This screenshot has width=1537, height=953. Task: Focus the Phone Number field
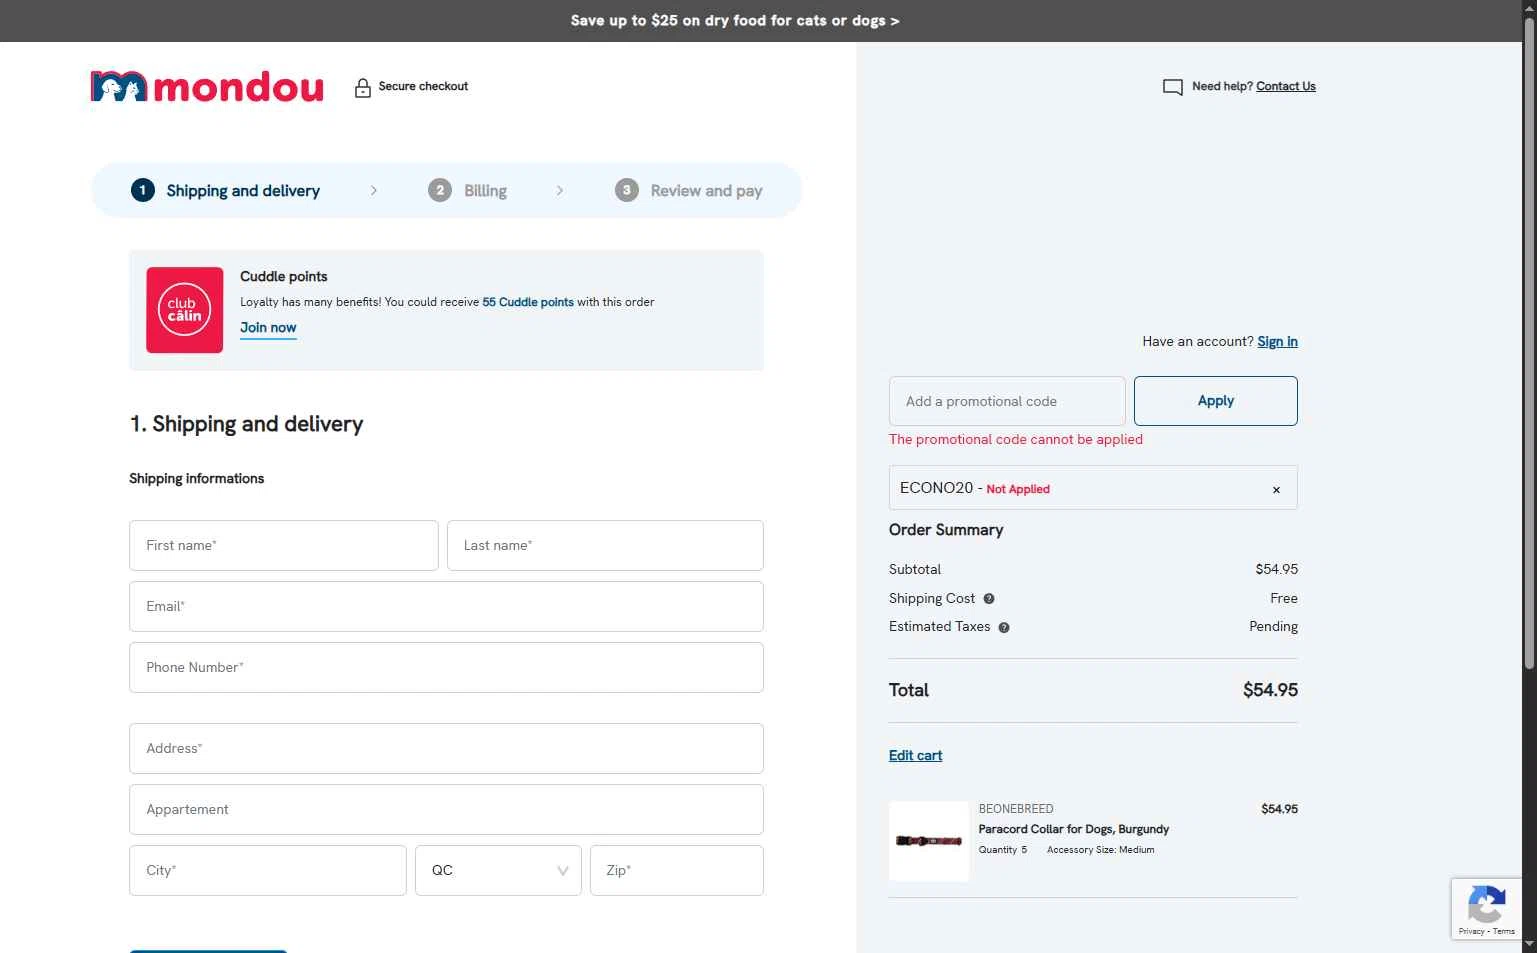click(446, 667)
